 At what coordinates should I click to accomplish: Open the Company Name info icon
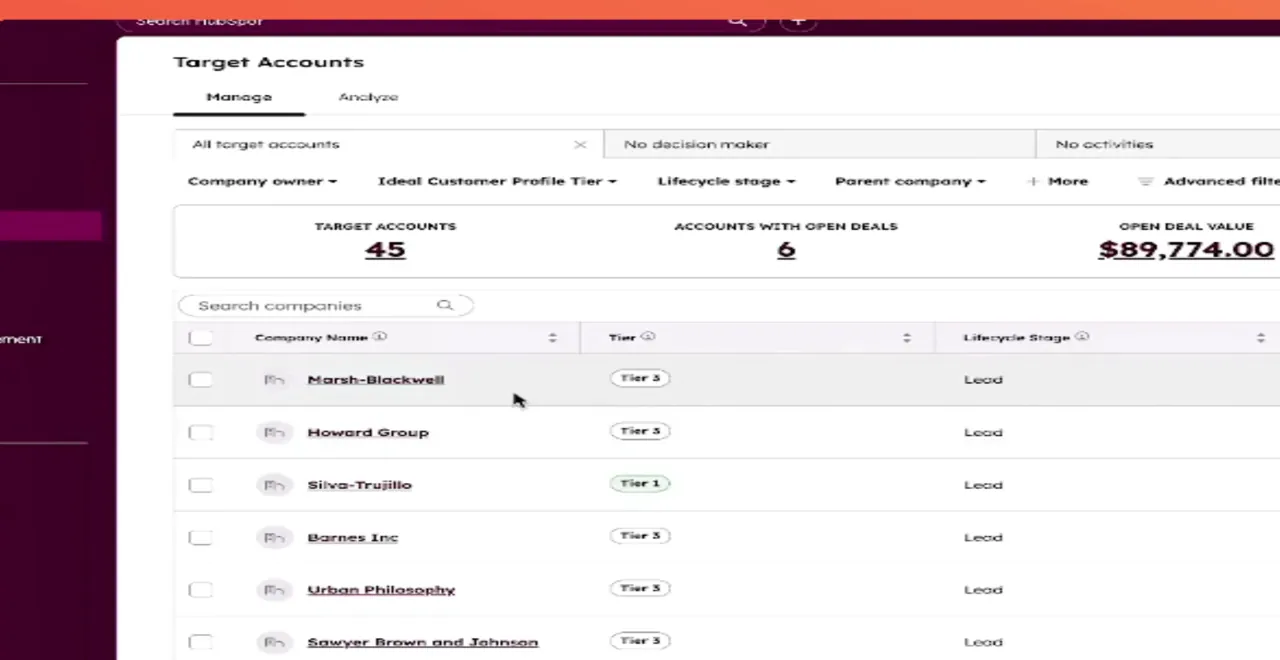tap(380, 337)
